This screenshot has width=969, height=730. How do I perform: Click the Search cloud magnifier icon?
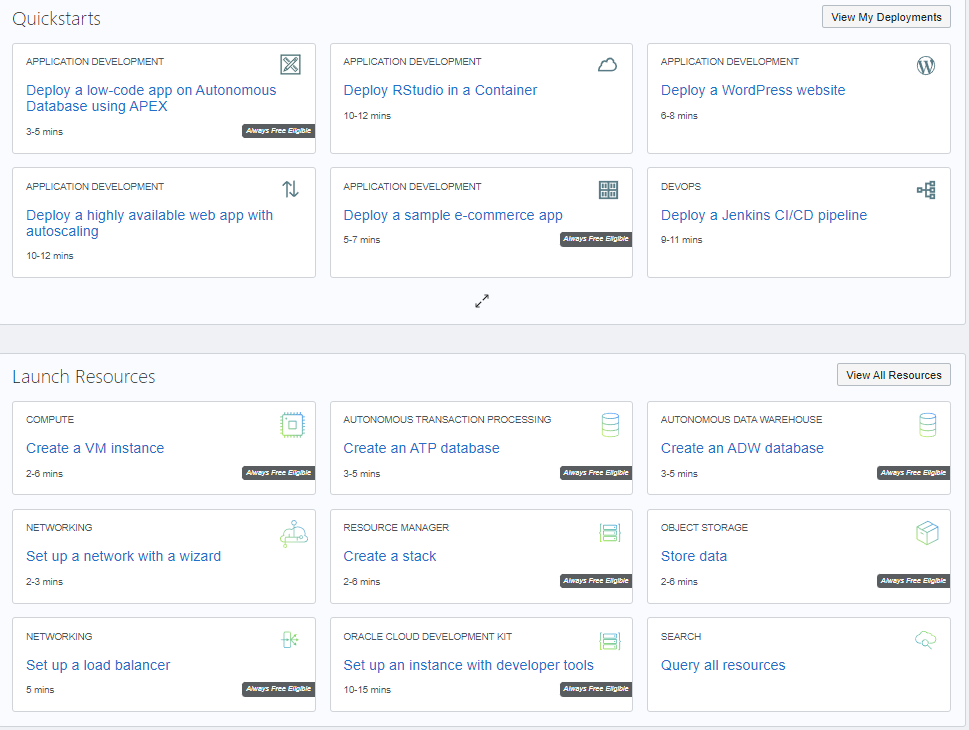tap(925, 640)
